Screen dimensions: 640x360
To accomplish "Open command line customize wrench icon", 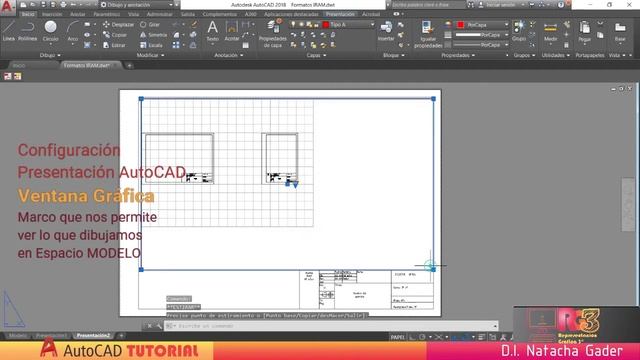I will point(159,326).
